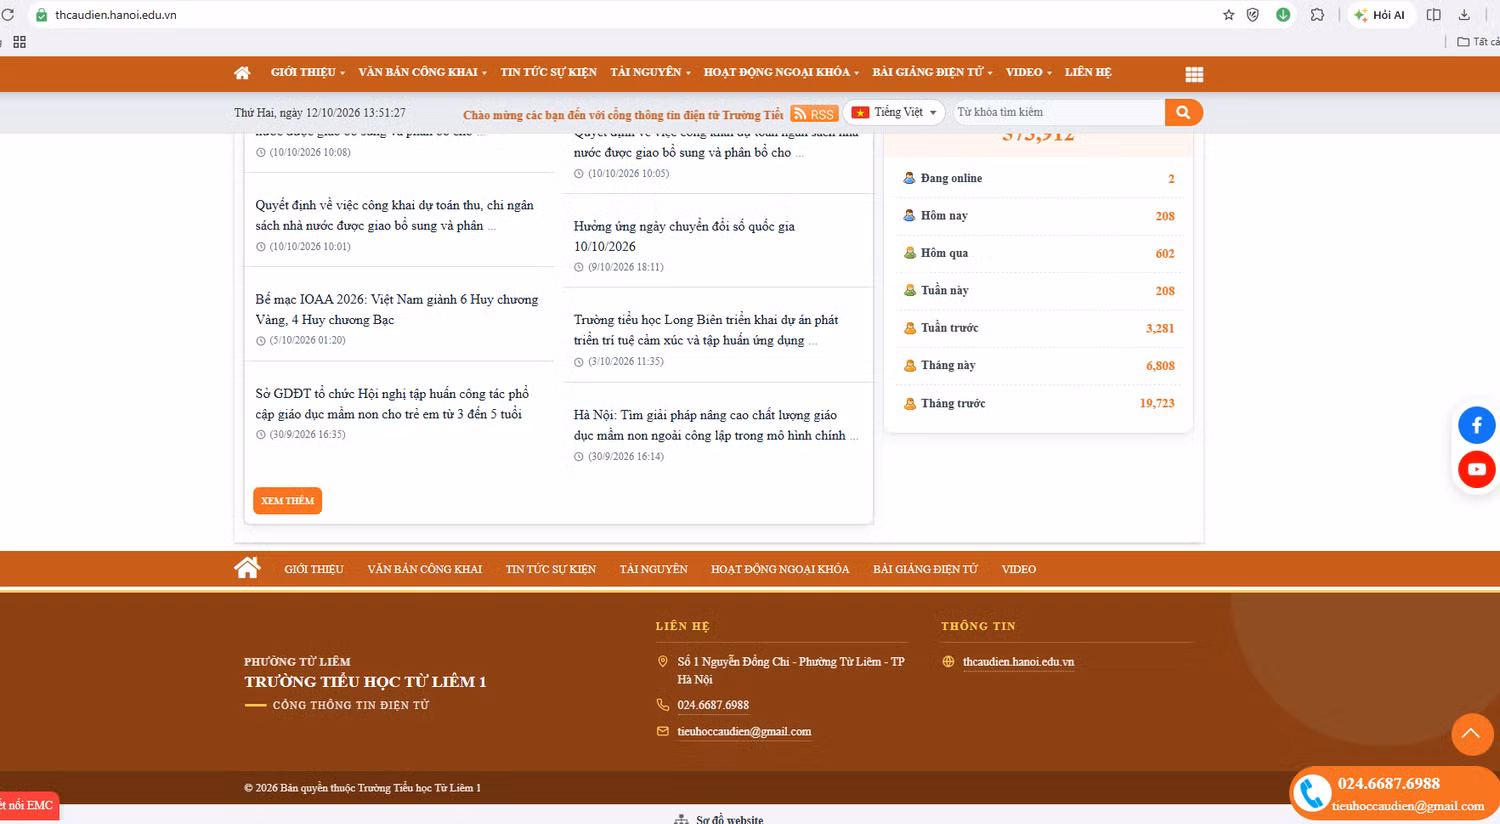
Task: Select GIỚI THIỆU in the footer menu
Action: [x=314, y=569]
